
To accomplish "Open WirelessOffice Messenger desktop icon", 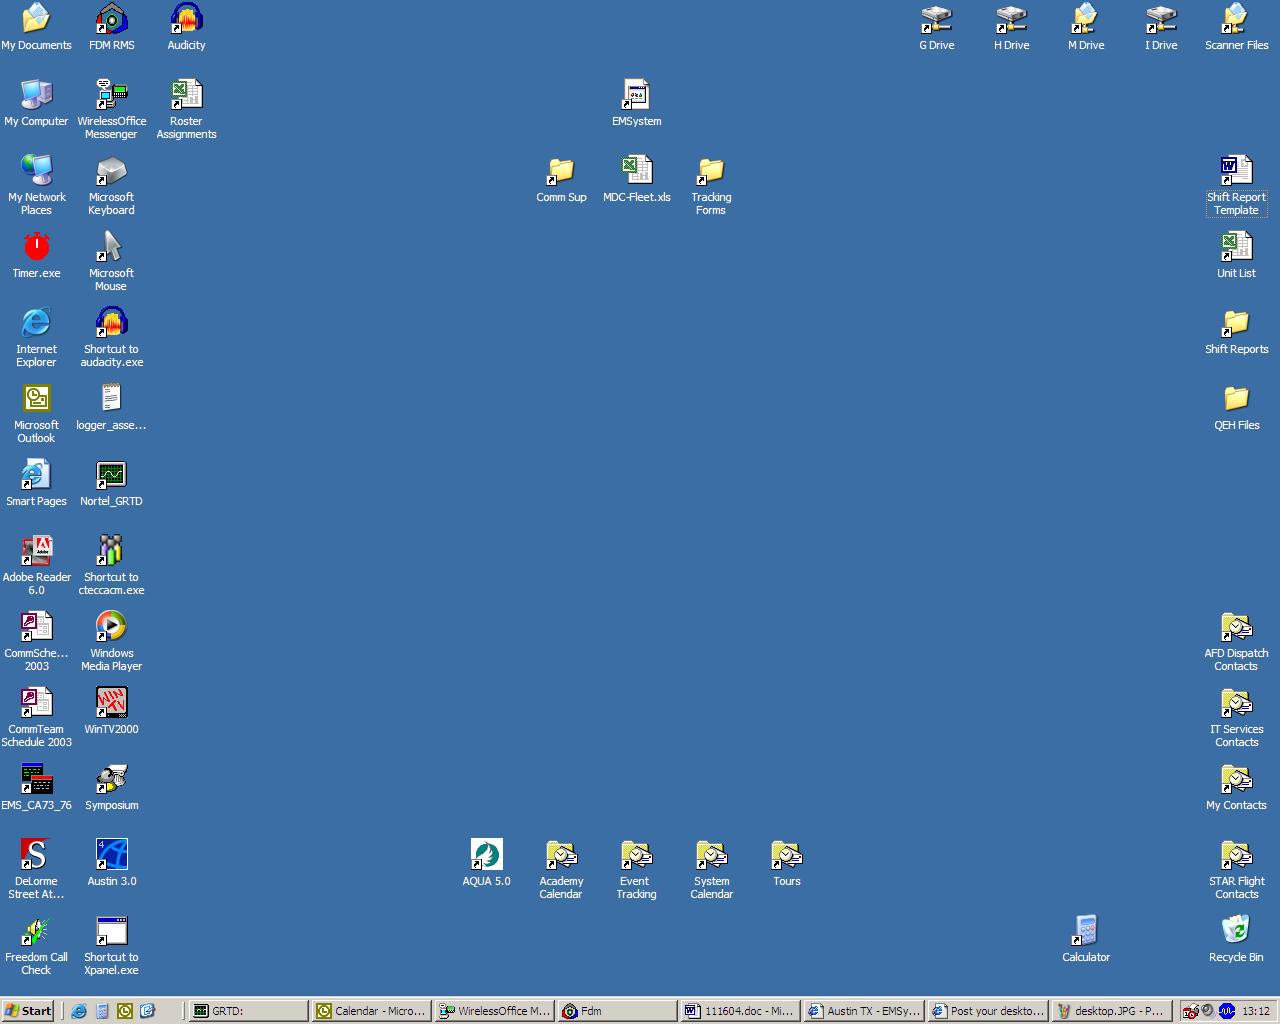I will (111, 109).
